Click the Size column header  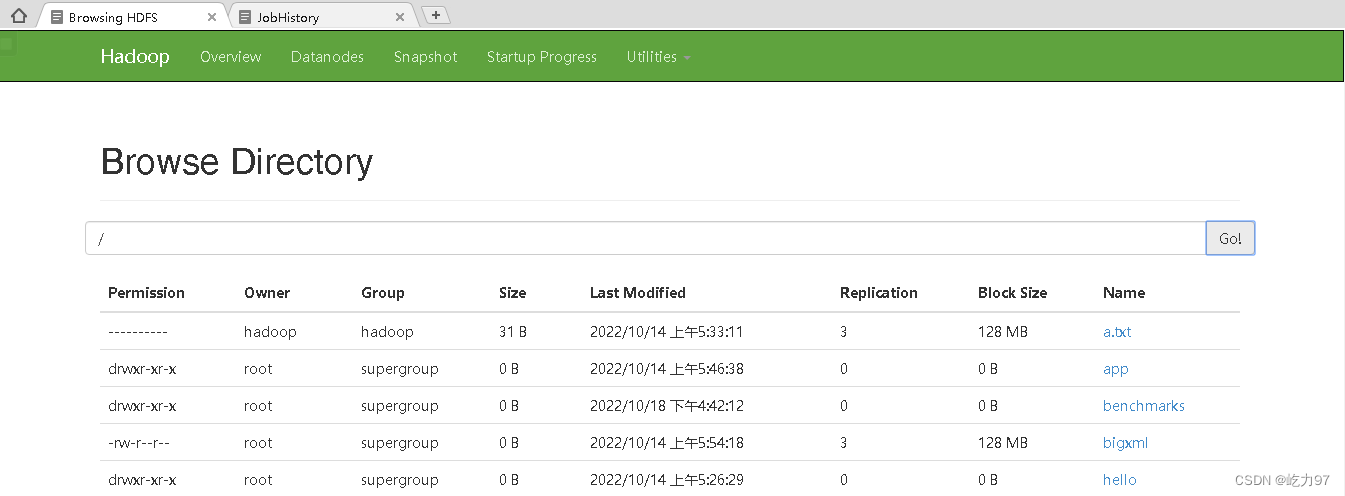[512, 293]
